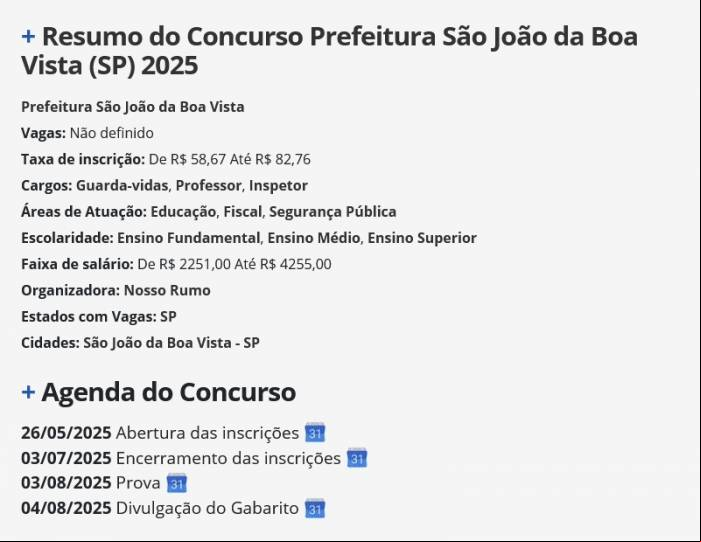Click the Resumo do Concurso Prefeitura heading
This screenshot has width=701, height=542.
tap(329, 51)
